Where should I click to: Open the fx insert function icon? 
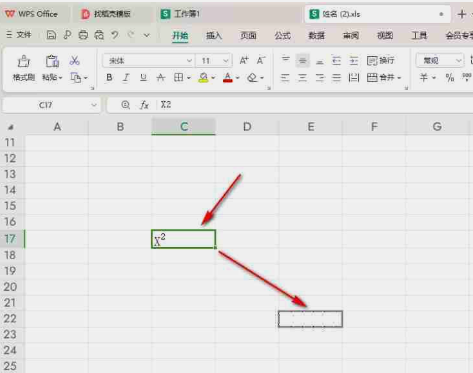coord(144,105)
